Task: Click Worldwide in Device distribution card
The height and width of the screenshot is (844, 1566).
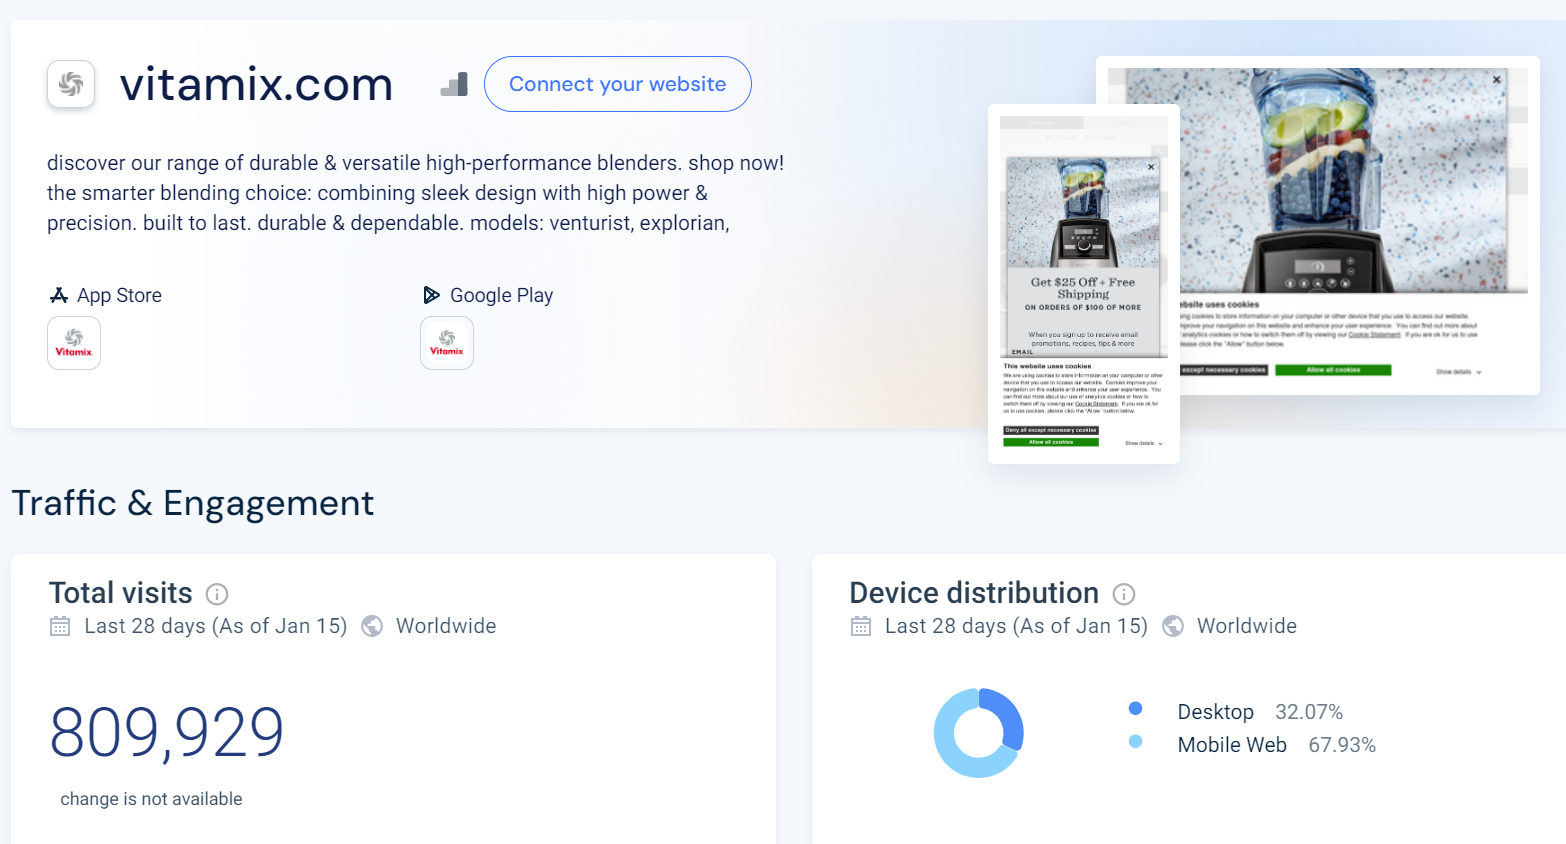Action: click(x=1247, y=626)
